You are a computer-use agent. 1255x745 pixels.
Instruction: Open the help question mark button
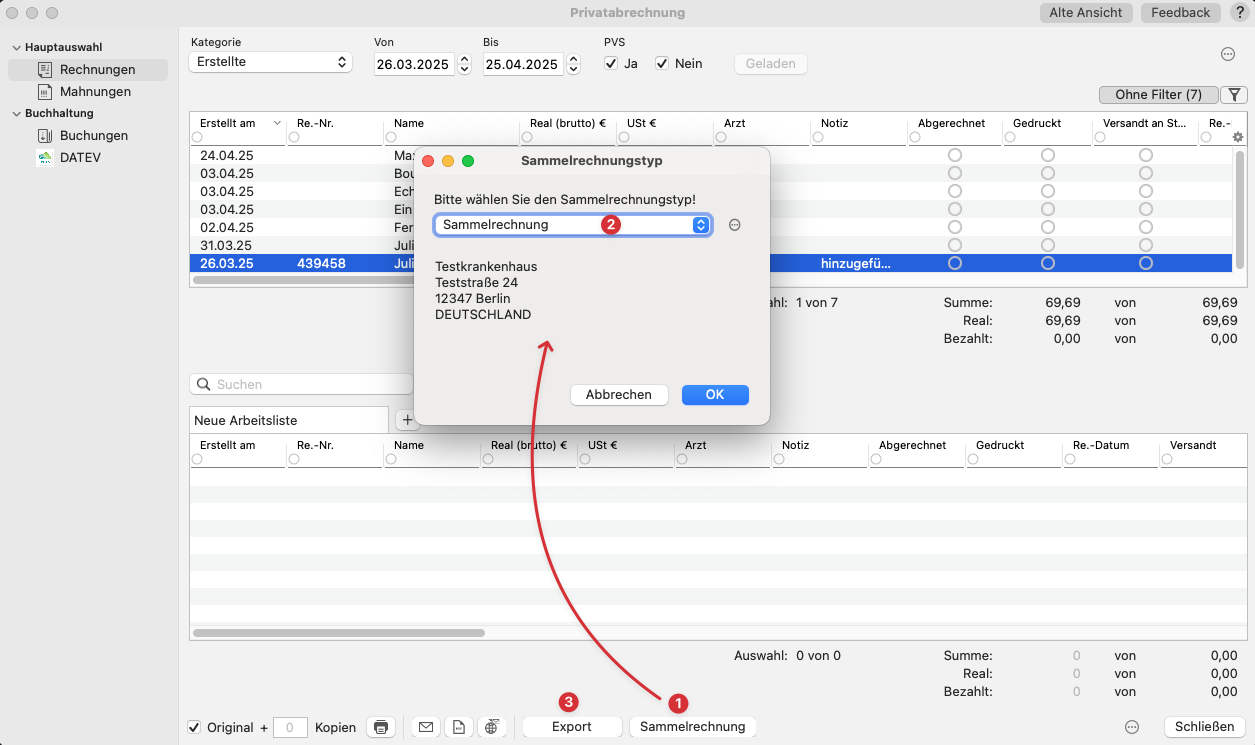pos(1238,13)
